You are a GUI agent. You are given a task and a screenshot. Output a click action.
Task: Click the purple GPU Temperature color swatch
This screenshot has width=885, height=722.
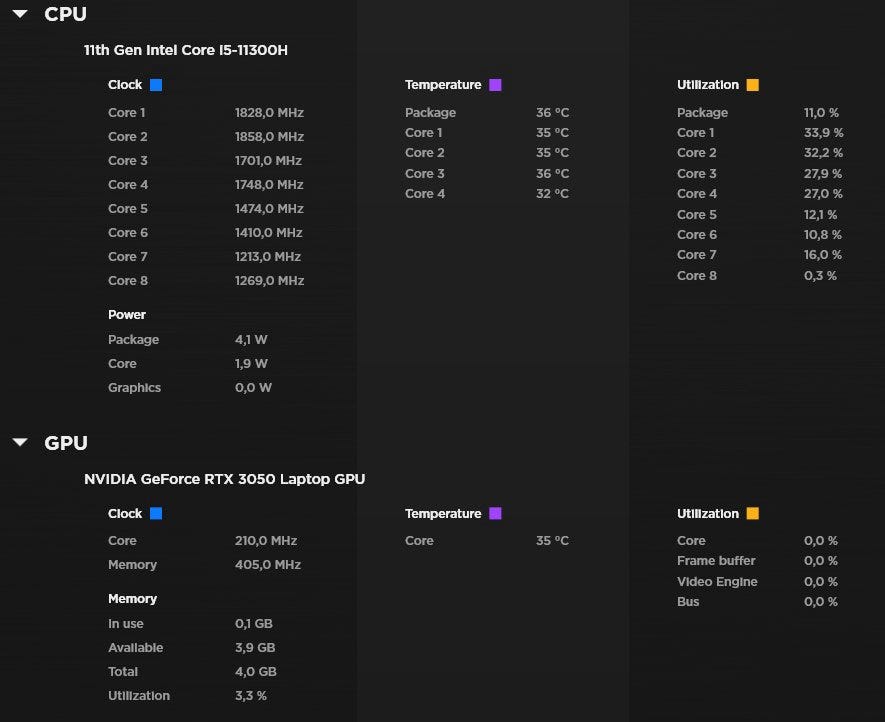(496, 513)
